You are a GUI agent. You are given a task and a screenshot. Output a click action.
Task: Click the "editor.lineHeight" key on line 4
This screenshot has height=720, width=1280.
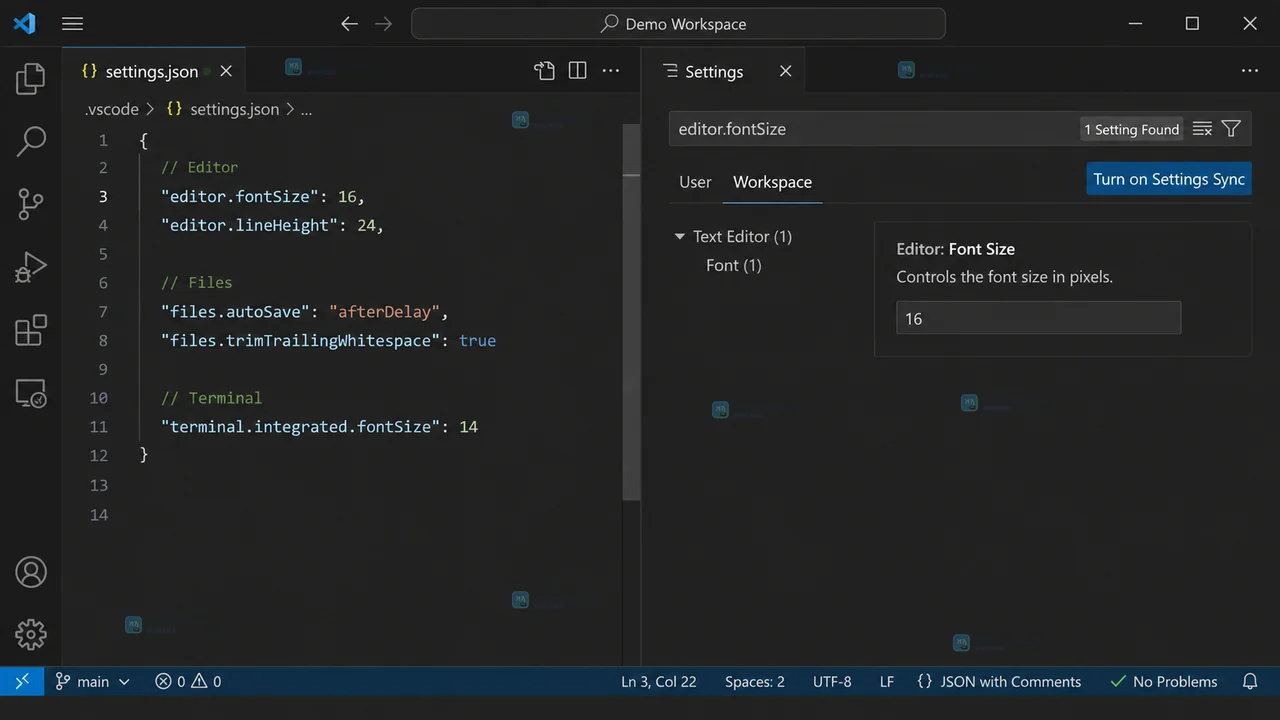[x=249, y=225]
